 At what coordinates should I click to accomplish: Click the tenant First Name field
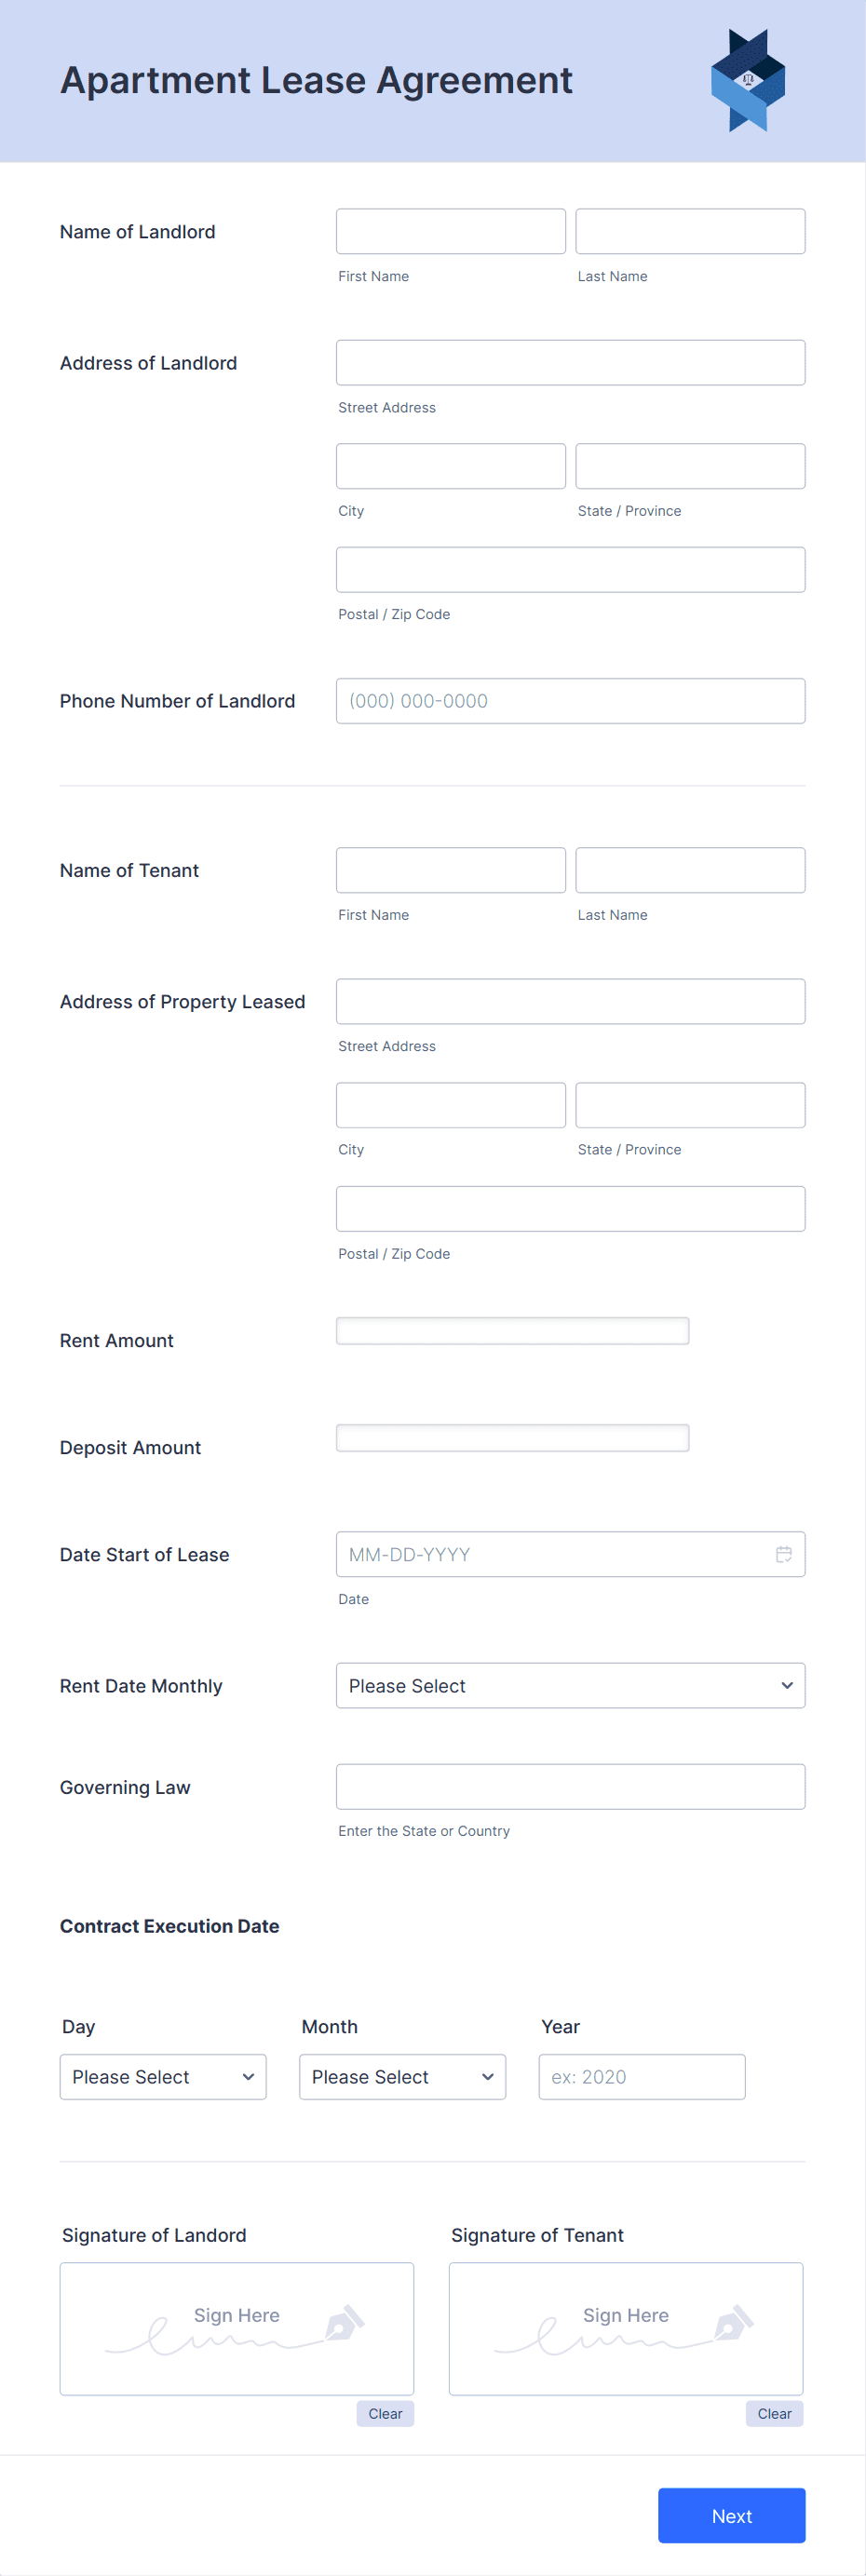point(450,870)
